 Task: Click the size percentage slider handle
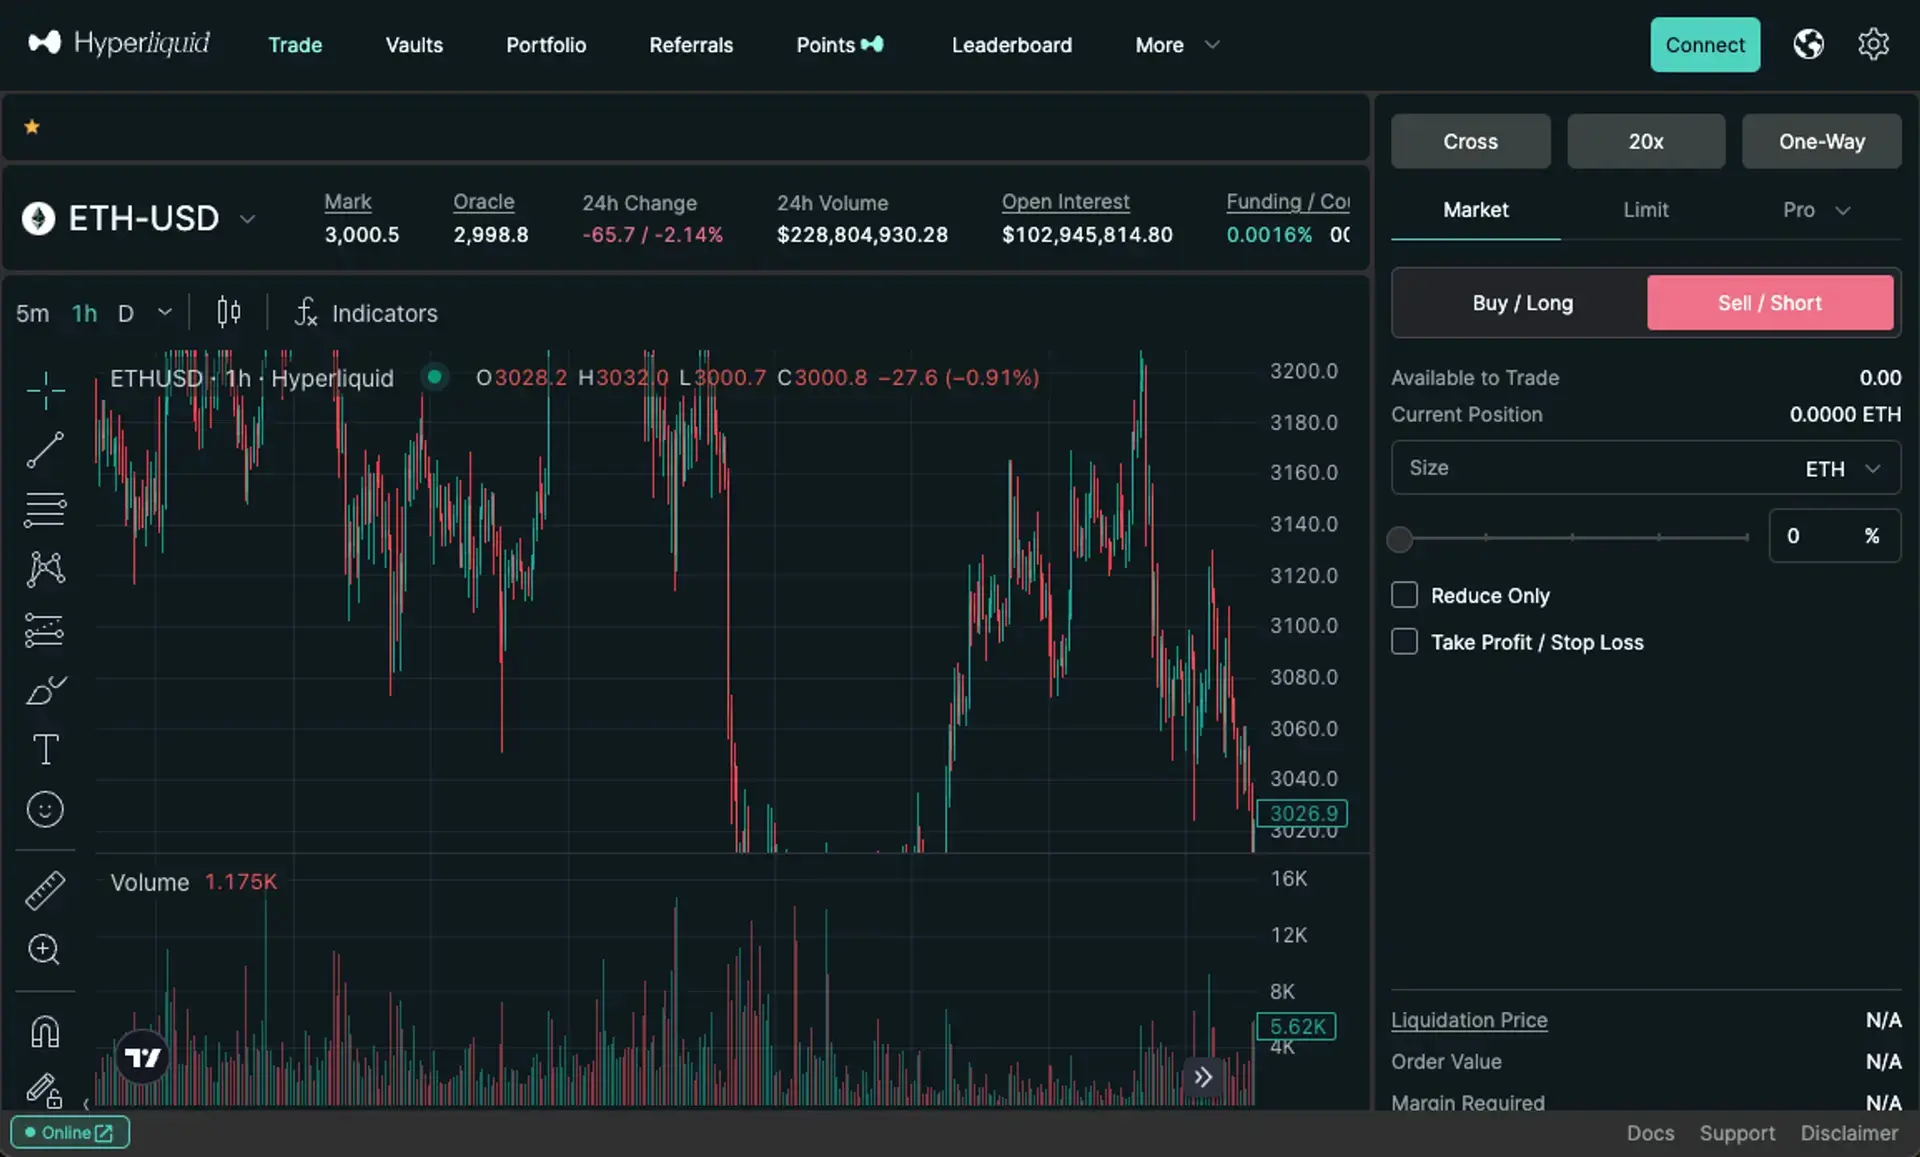click(x=1400, y=539)
